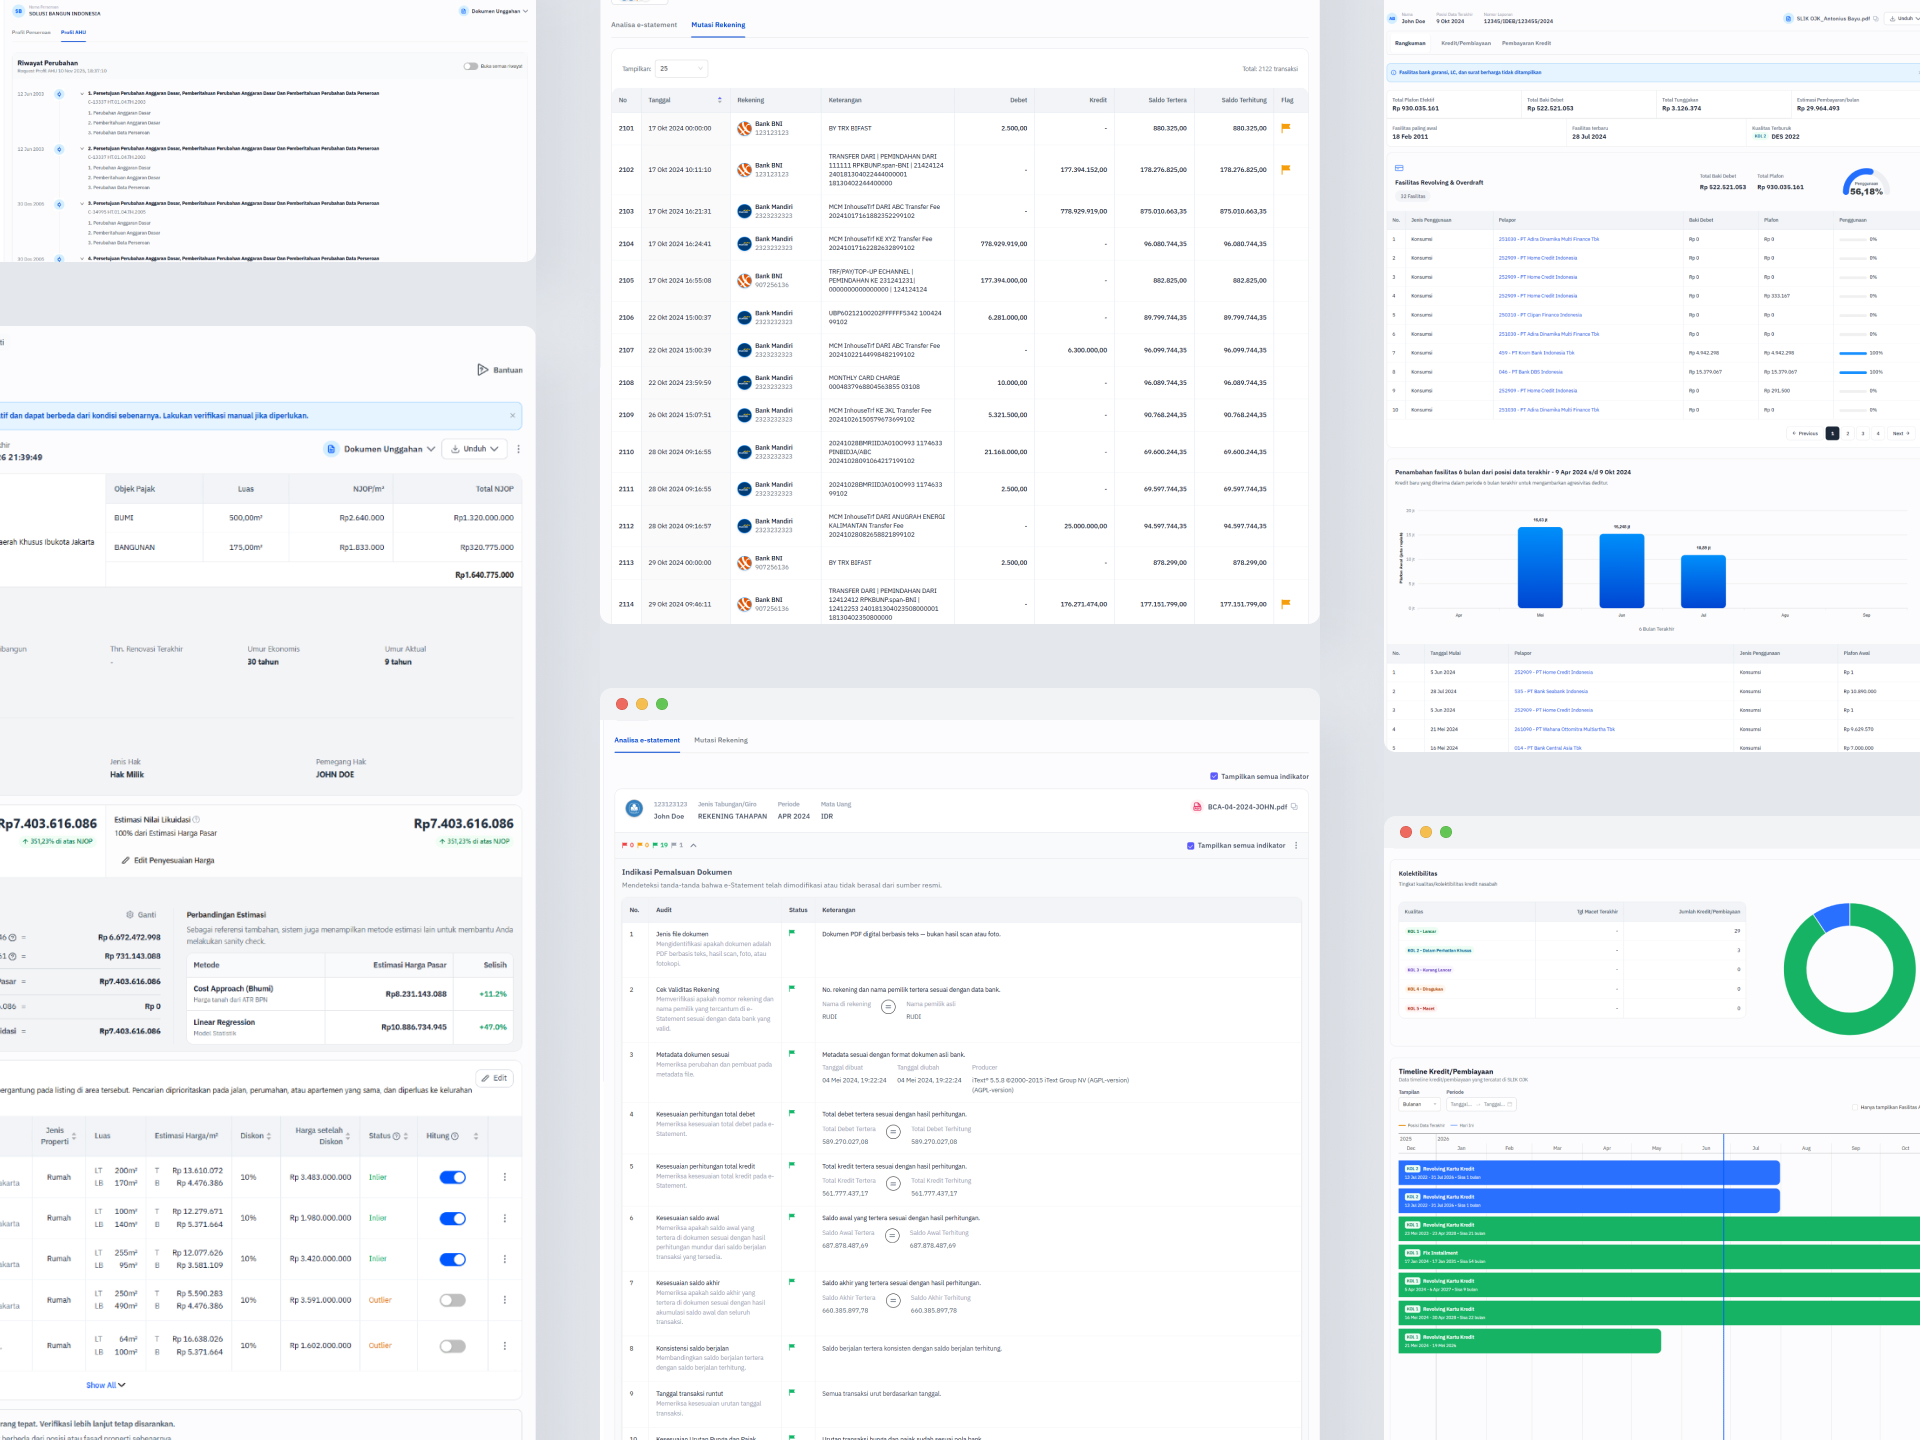The width and height of the screenshot is (1920, 1440).
Task: Open row menu for Rp 3.483.000.000 listing
Action: click(x=504, y=1177)
